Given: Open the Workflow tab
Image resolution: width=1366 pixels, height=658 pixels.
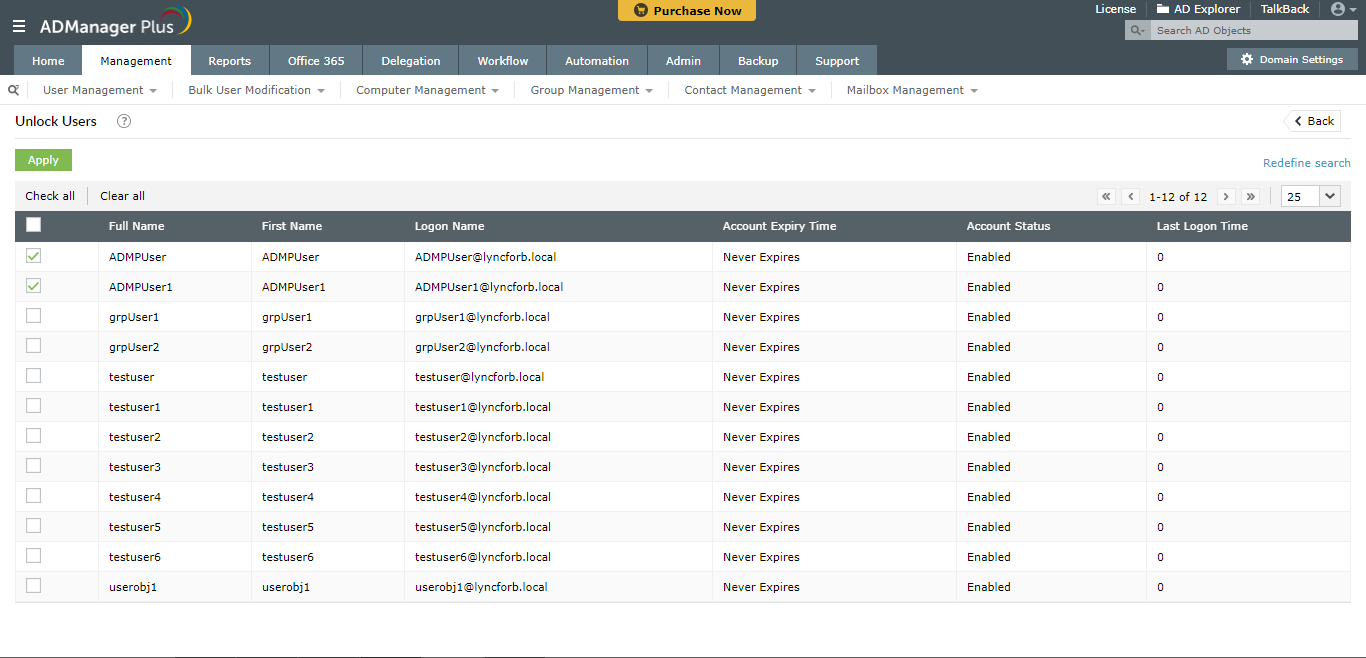Looking at the screenshot, I should pyautogui.click(x=503, y=61).
